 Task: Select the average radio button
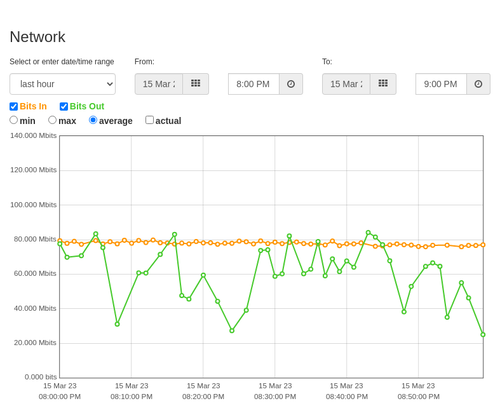point(93,120)
